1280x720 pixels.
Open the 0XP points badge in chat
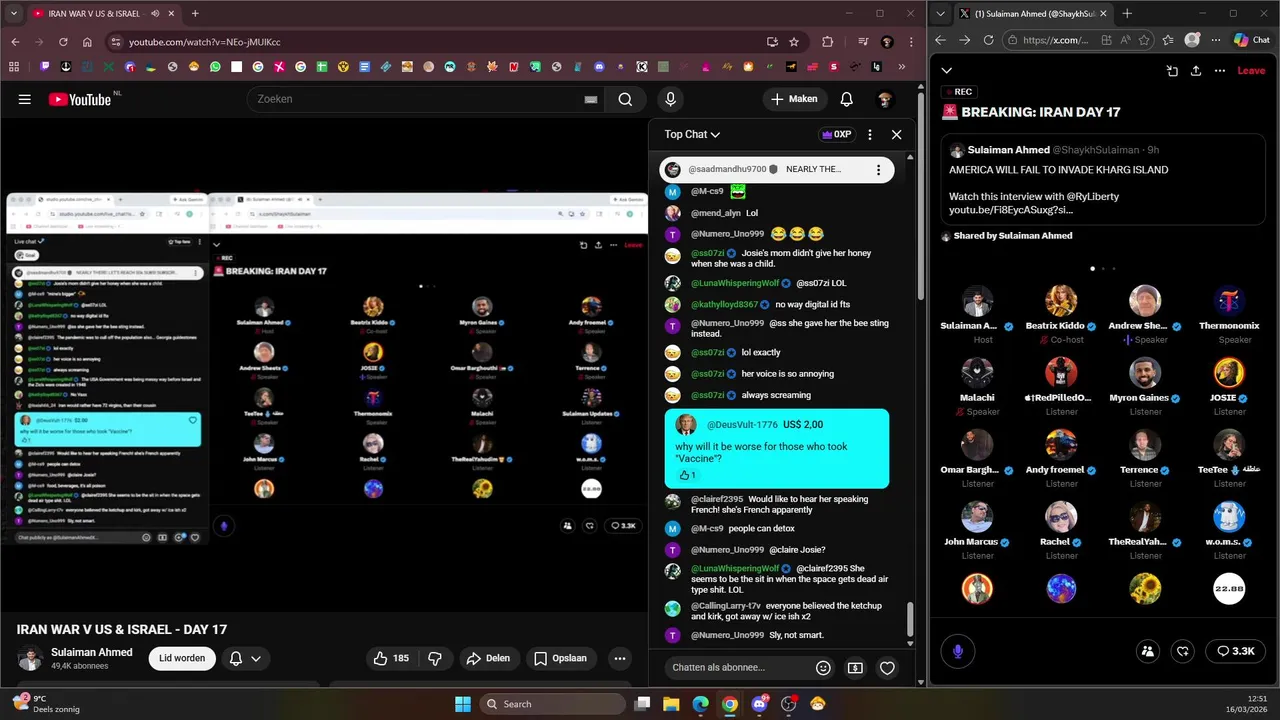[x=836, y=134]
